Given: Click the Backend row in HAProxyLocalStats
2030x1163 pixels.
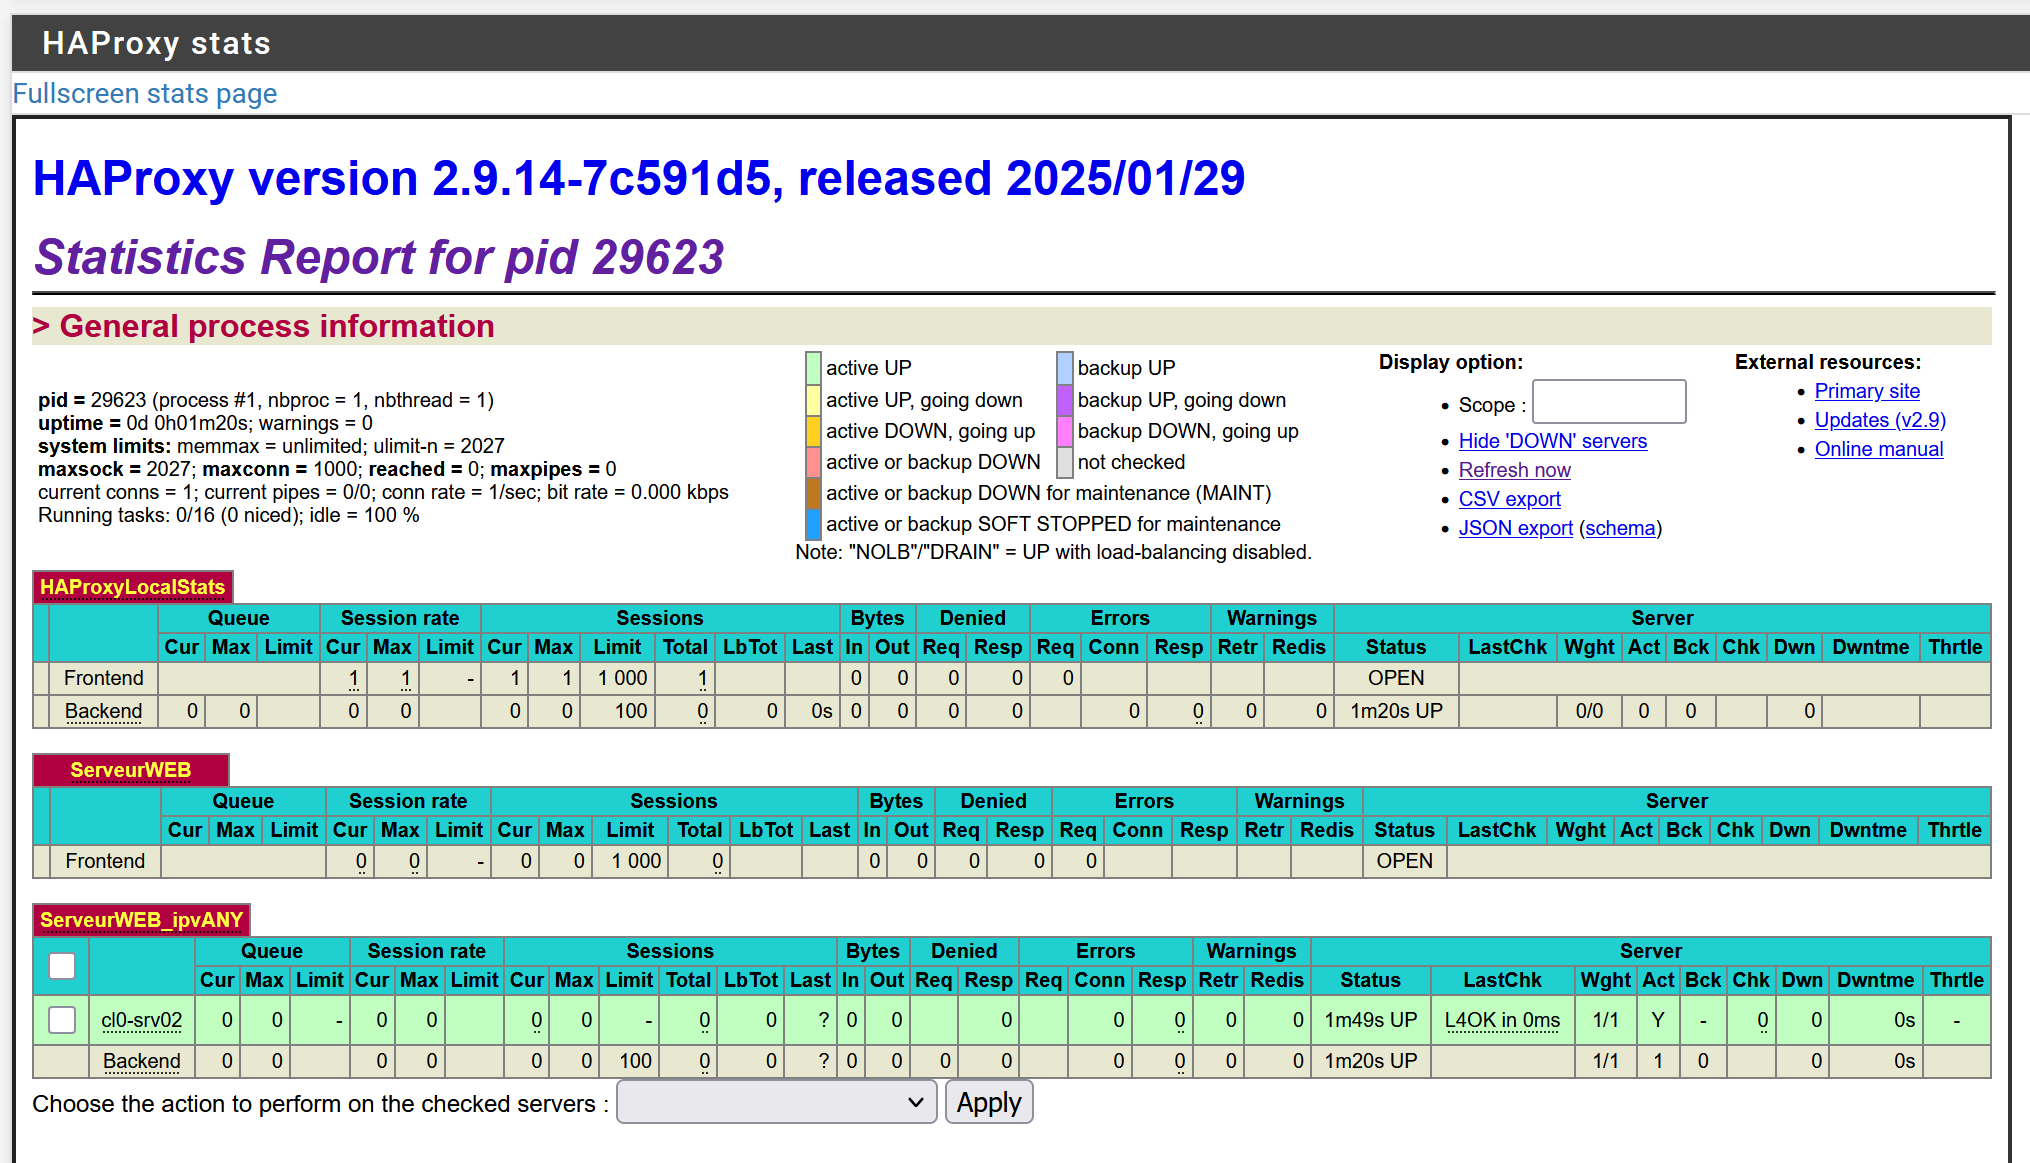Looking at the screenshot, I should click(x=1011, y=711).
